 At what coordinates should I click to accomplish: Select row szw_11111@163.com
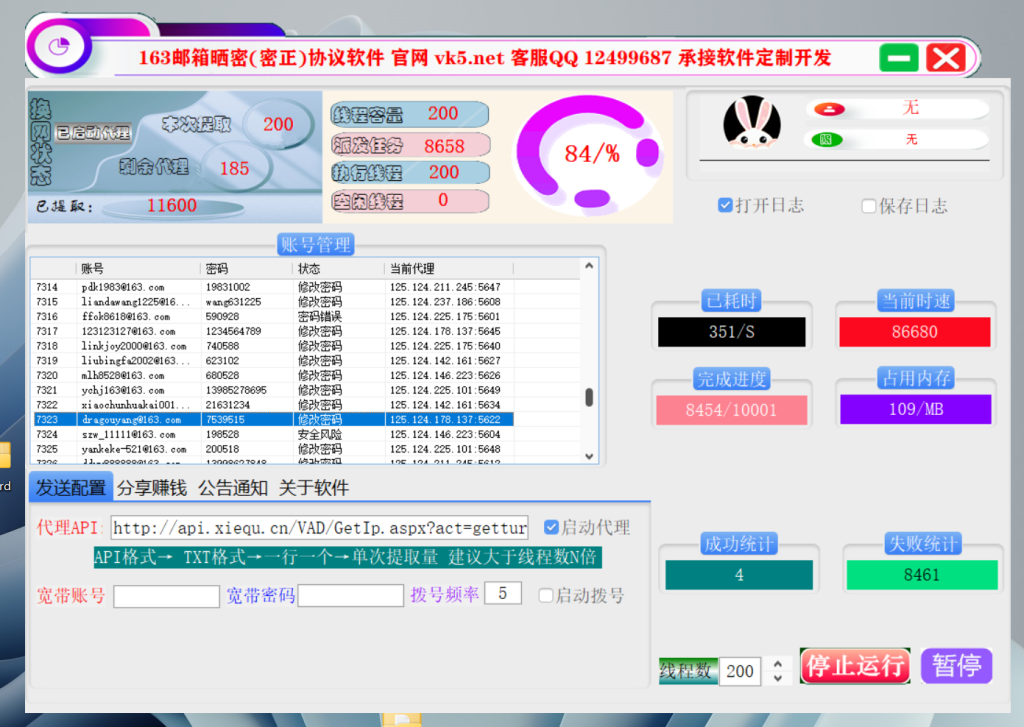coord(274,434)
